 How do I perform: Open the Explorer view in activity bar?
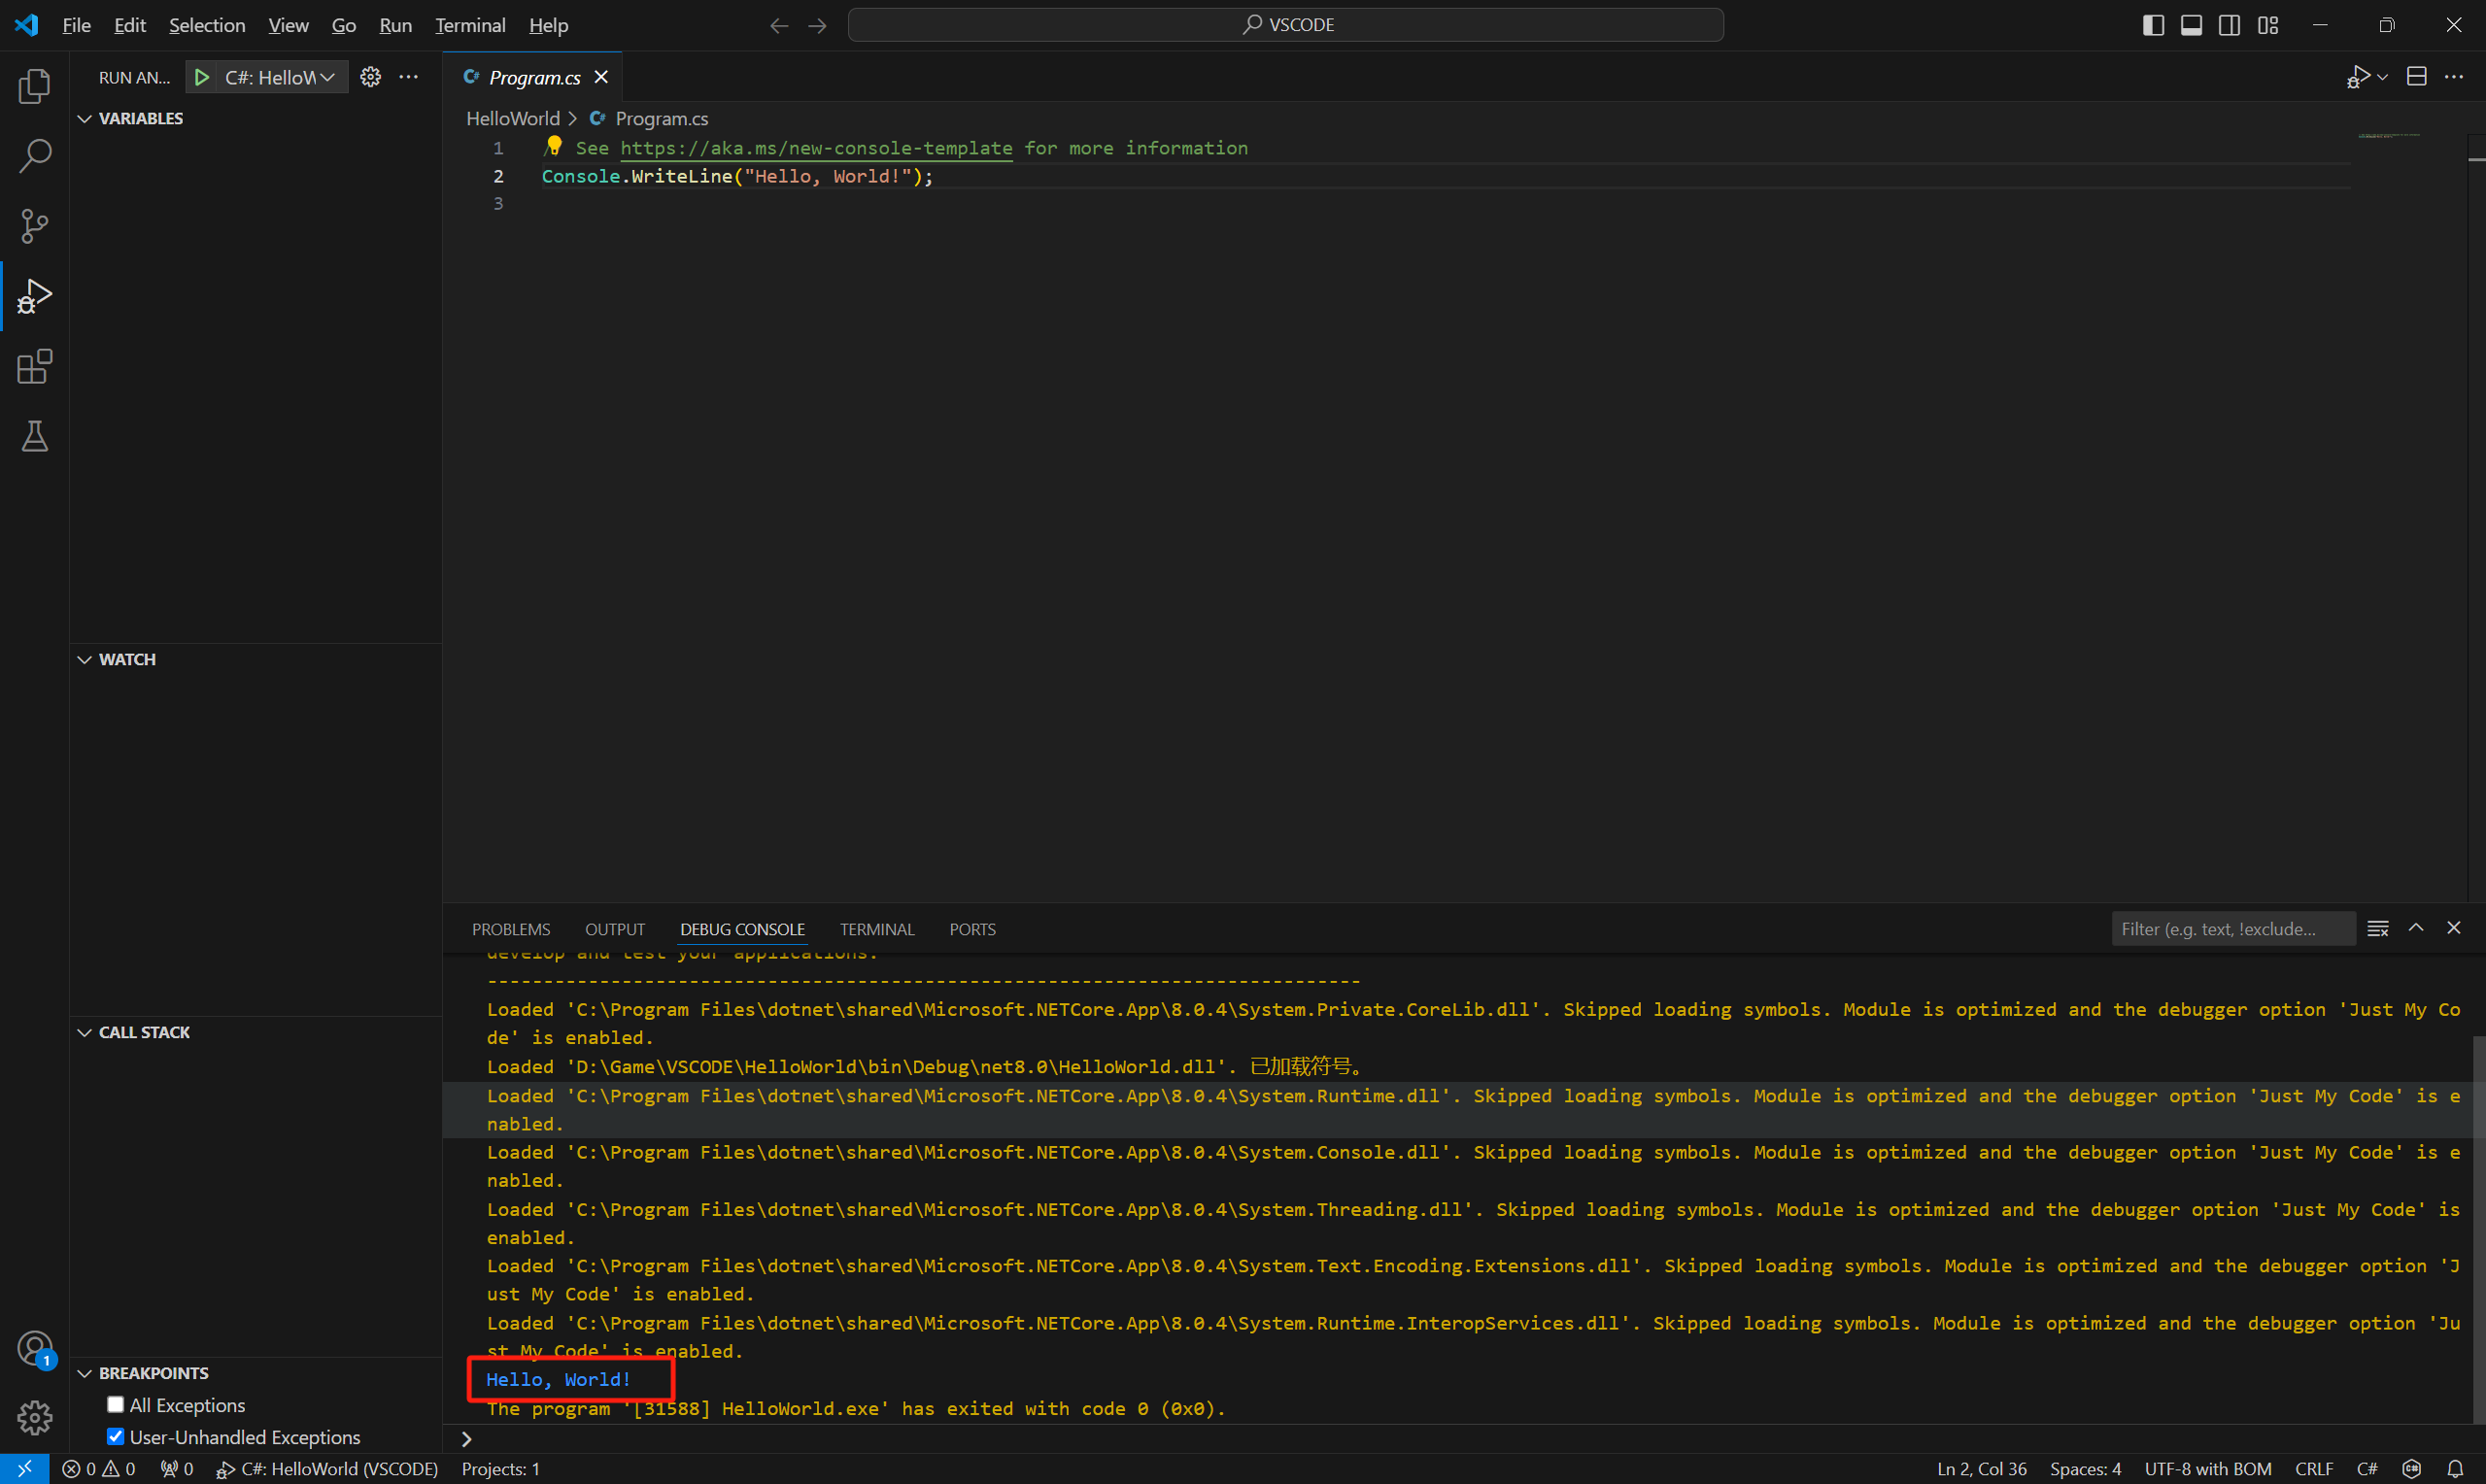(35, 86)
